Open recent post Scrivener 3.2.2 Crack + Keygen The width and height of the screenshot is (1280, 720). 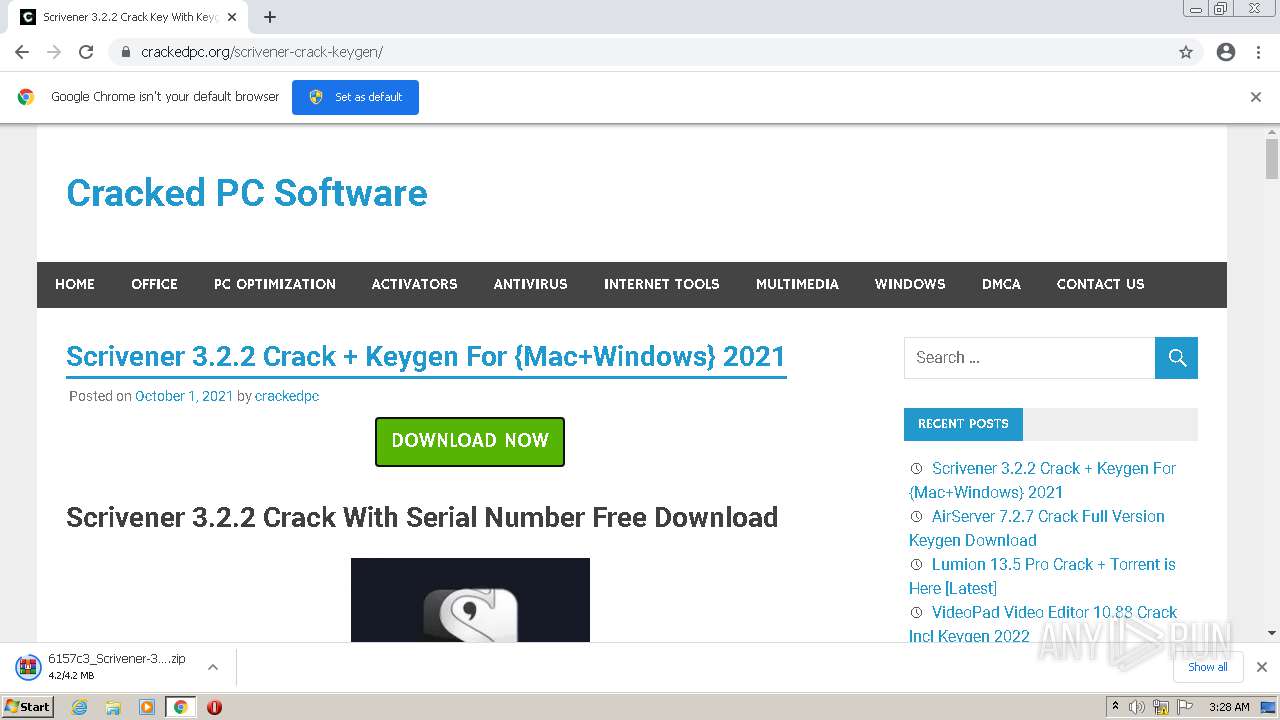(x=1043, y=480)
